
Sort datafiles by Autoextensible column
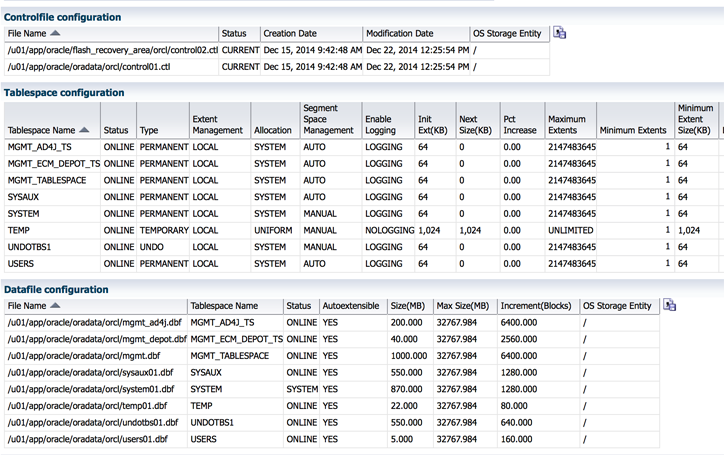[350, 306]
